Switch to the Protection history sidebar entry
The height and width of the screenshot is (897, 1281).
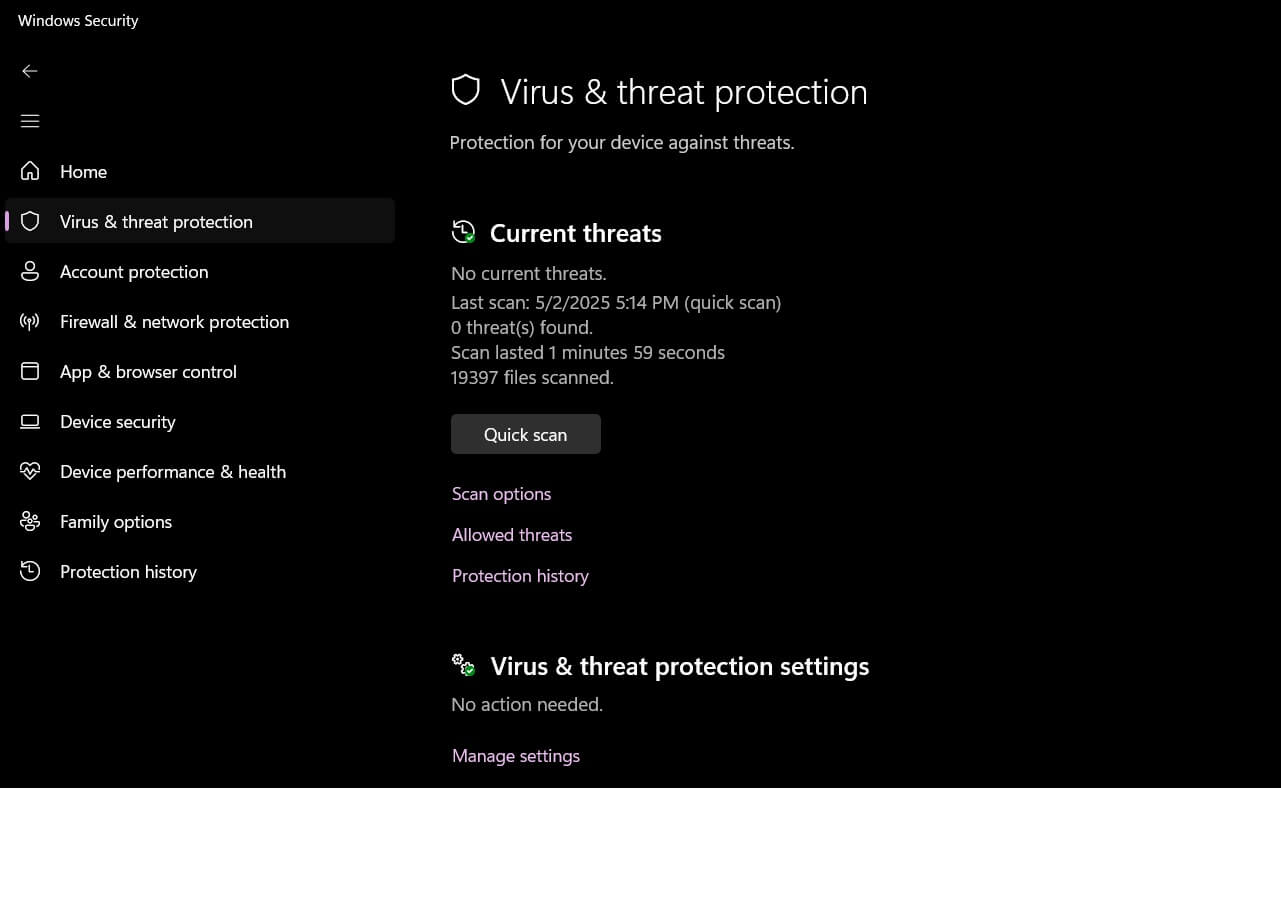point(128,571)
